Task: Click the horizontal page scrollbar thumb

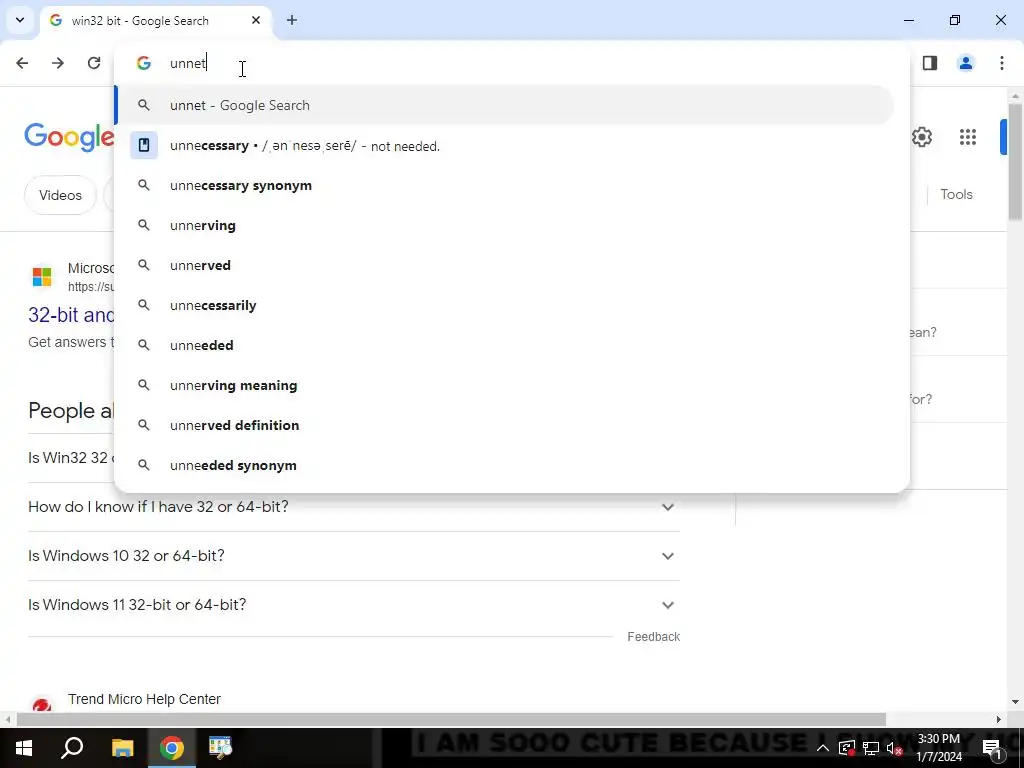Action: coord(451,719)
